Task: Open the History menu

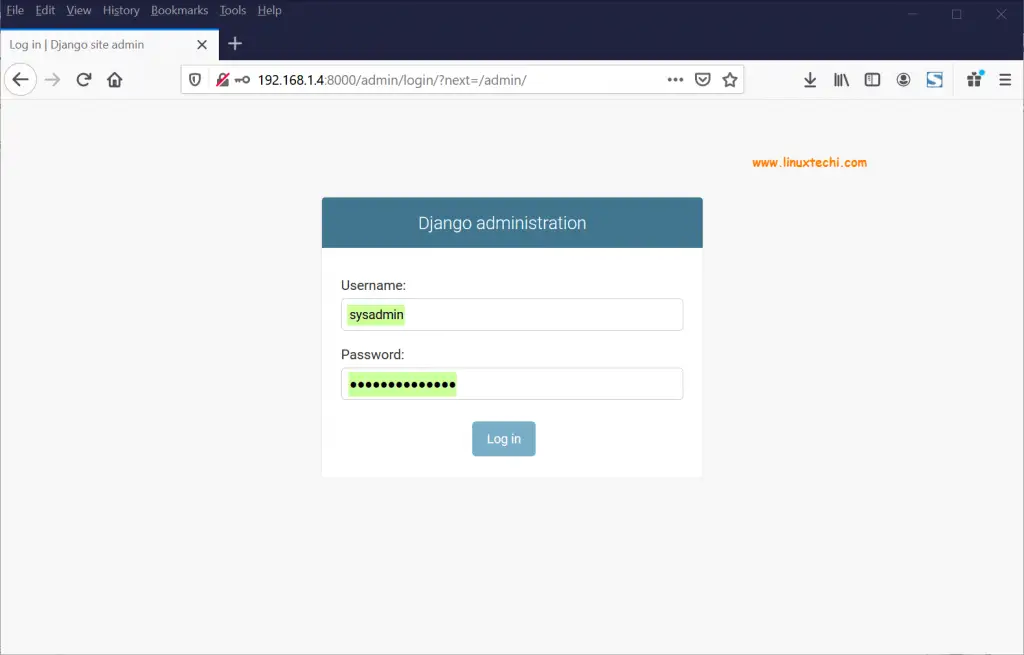Action: click(x=120, y=10)
